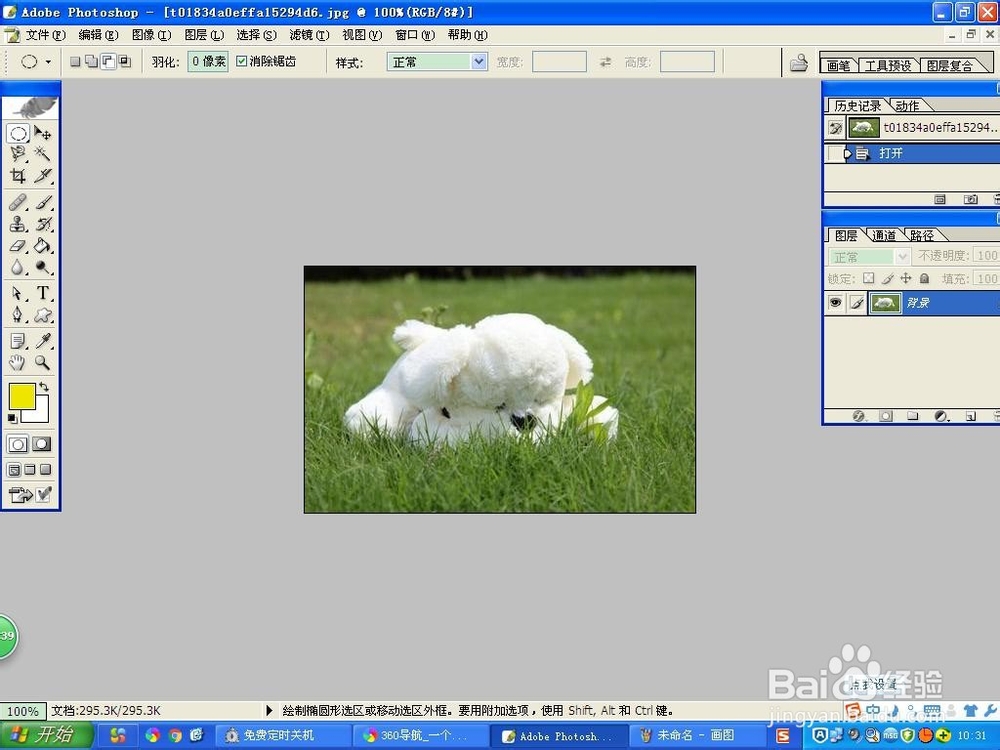
Task: Select the Paint Bucket tool
Action: (x=43, y=246)
